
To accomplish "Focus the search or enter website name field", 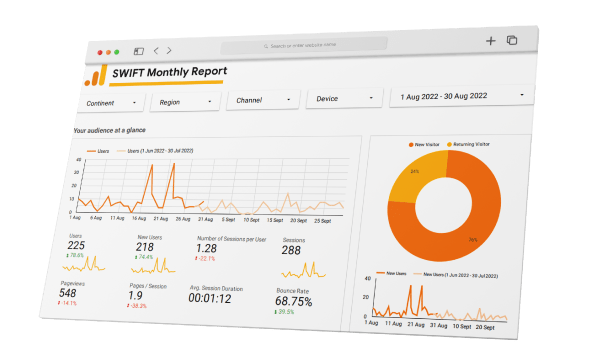I will click(304, 46).
